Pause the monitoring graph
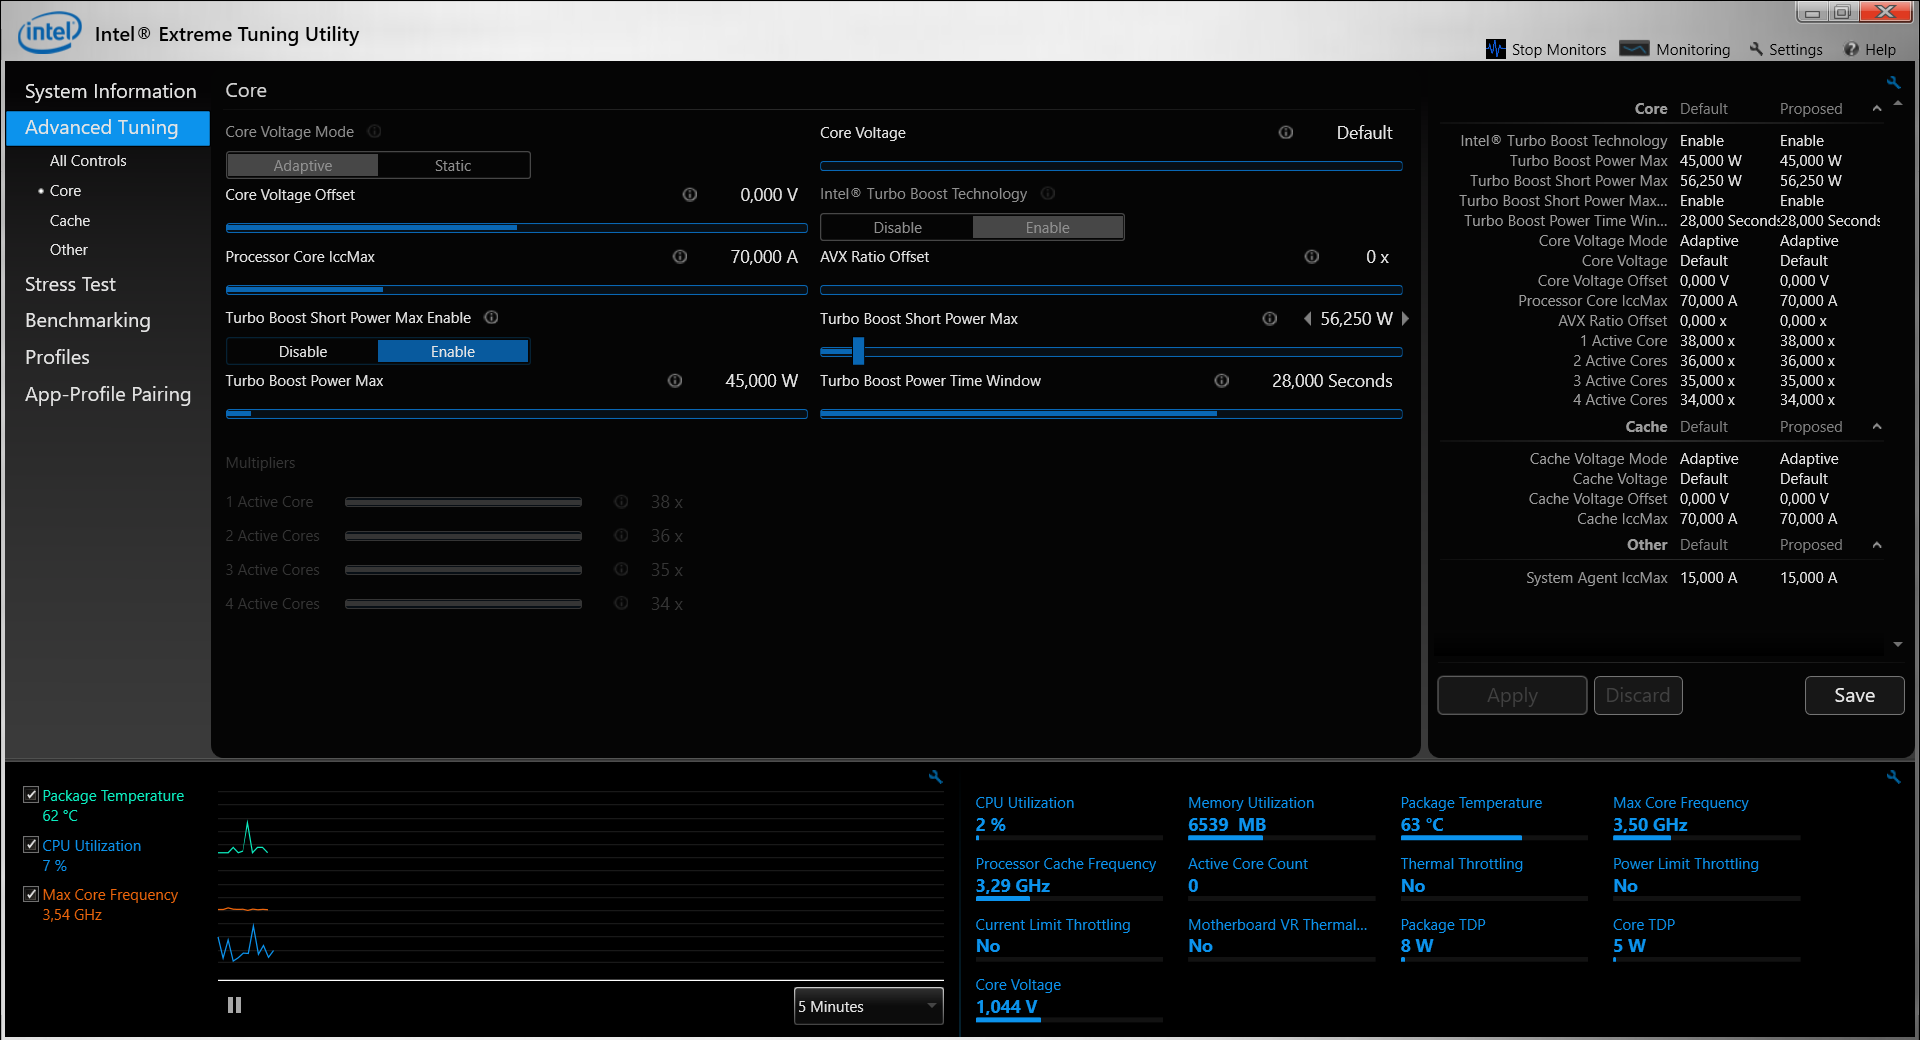This screenshot has height=1040, width=1920. coord(234,1005)
